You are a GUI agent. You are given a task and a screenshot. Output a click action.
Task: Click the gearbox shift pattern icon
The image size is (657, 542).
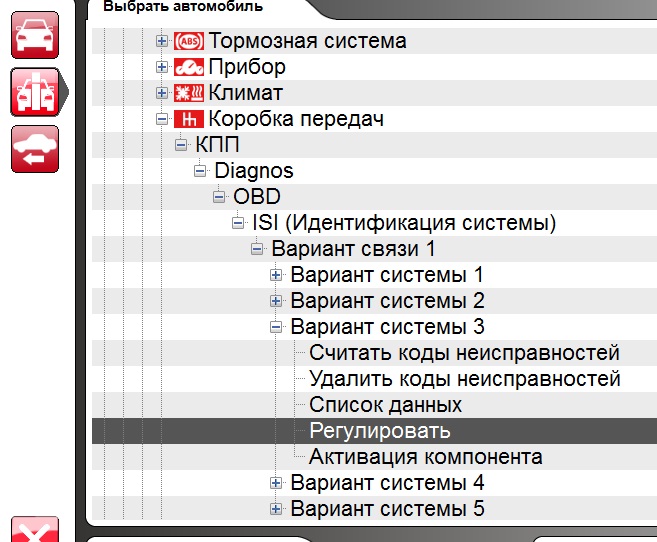click(x=189, y=119)
